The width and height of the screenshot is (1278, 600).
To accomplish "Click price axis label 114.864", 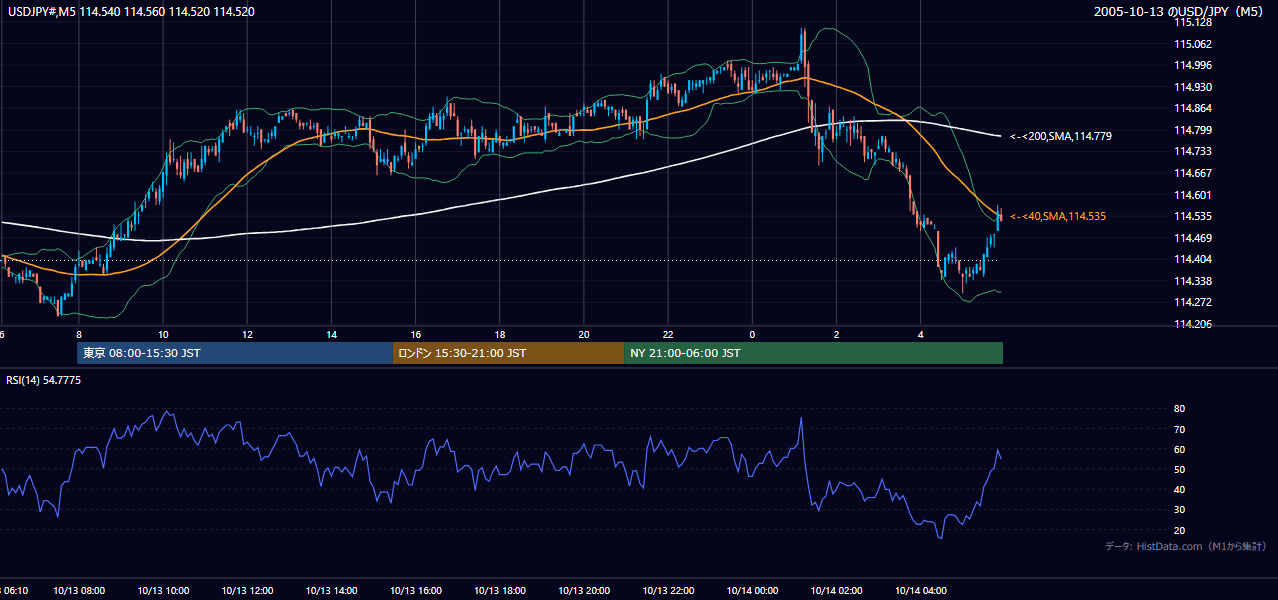I will (x=1192, y=108).
